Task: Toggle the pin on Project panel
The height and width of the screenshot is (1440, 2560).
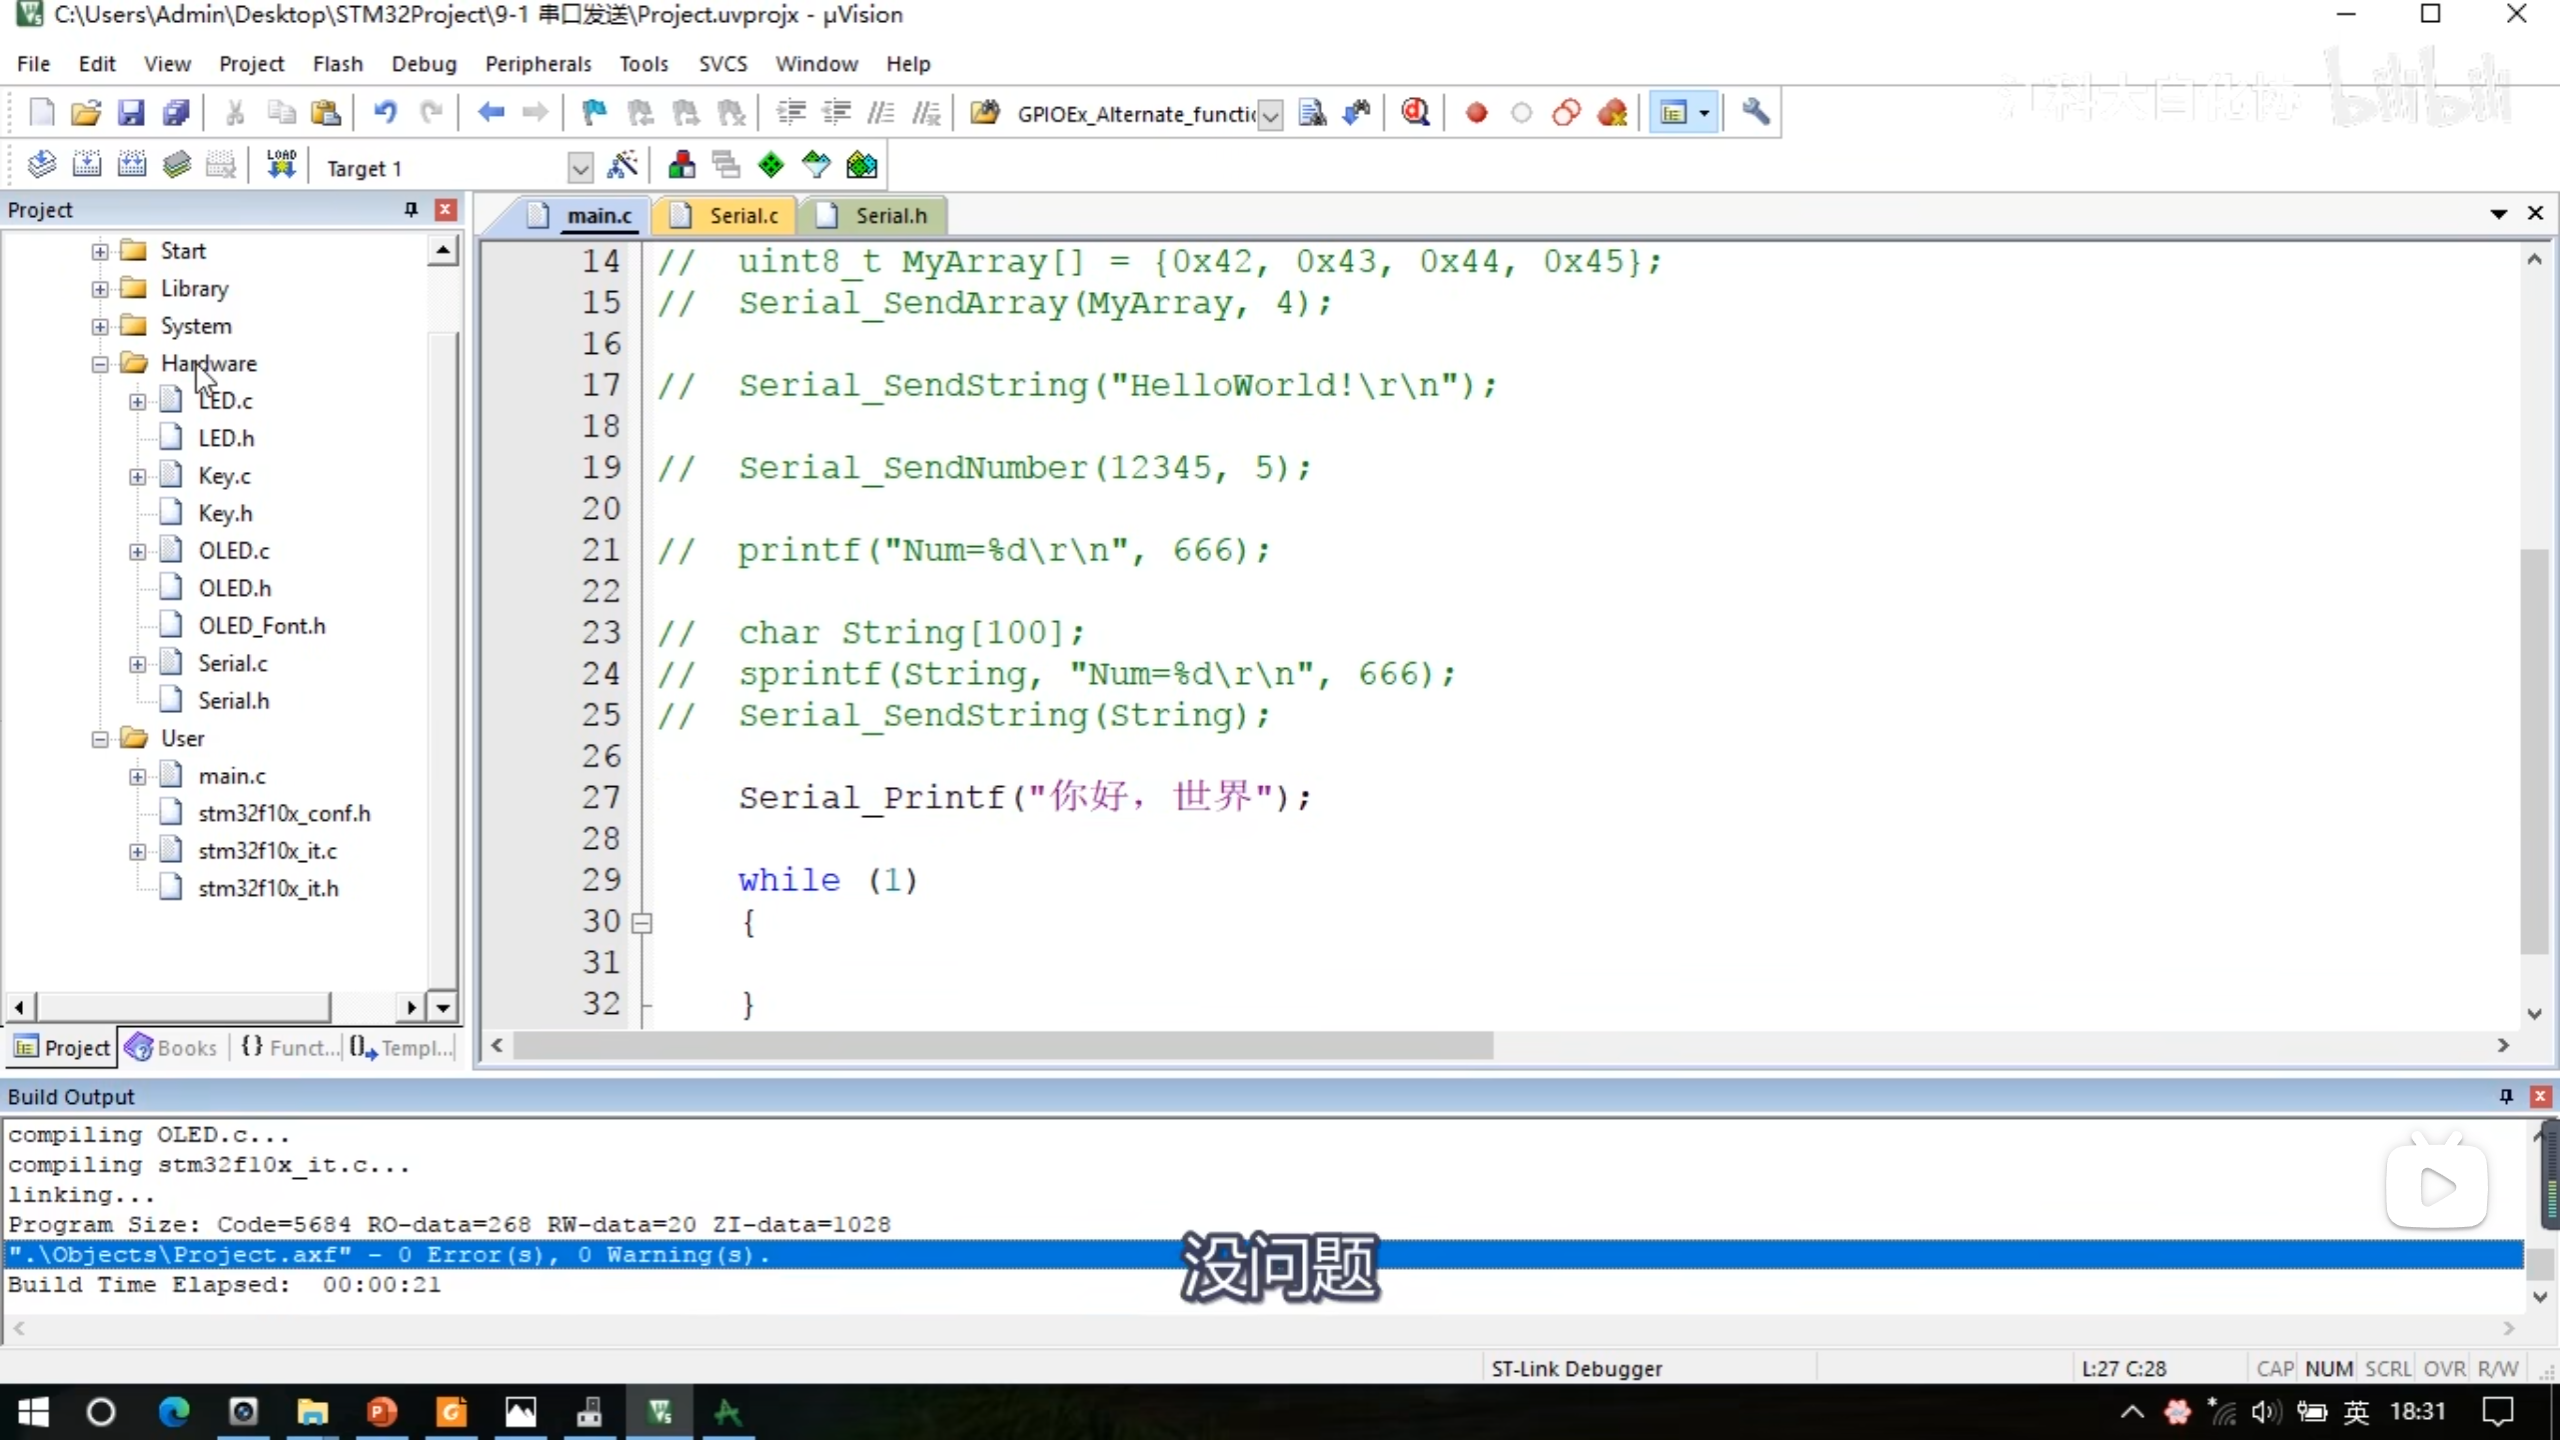Action: (410, 209)
